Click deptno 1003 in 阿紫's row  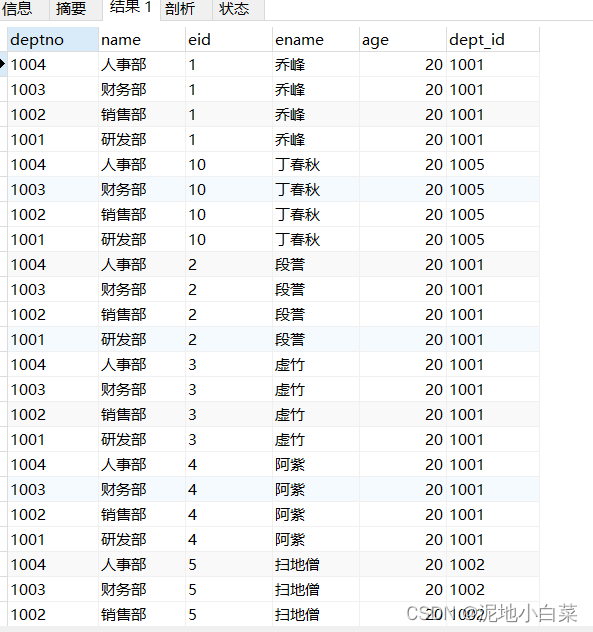click(53, 489)
